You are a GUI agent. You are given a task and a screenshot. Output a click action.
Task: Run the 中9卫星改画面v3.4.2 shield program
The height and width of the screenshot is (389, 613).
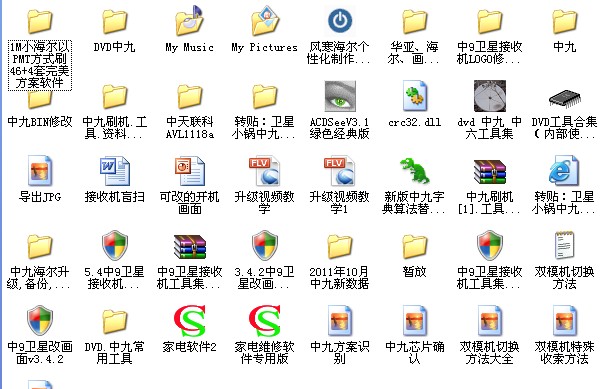pos(39,321)
